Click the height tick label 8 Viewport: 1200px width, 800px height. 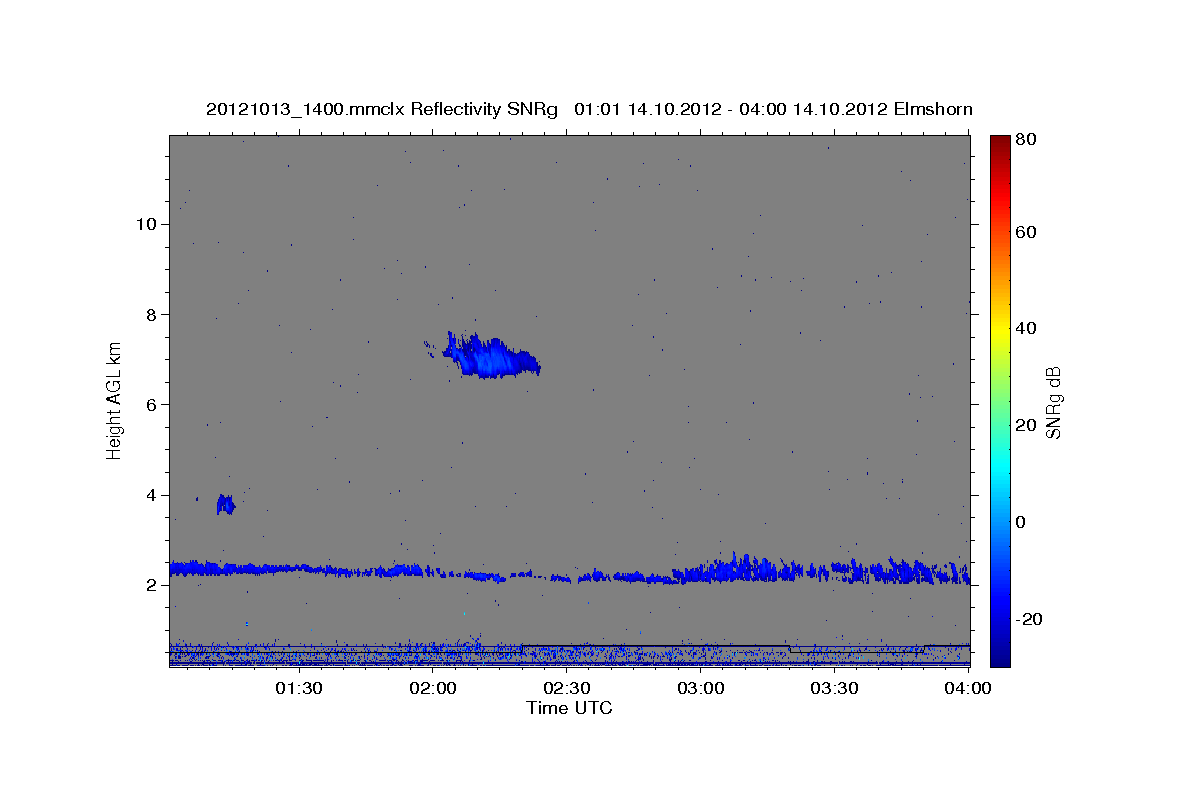coord(152,314)
